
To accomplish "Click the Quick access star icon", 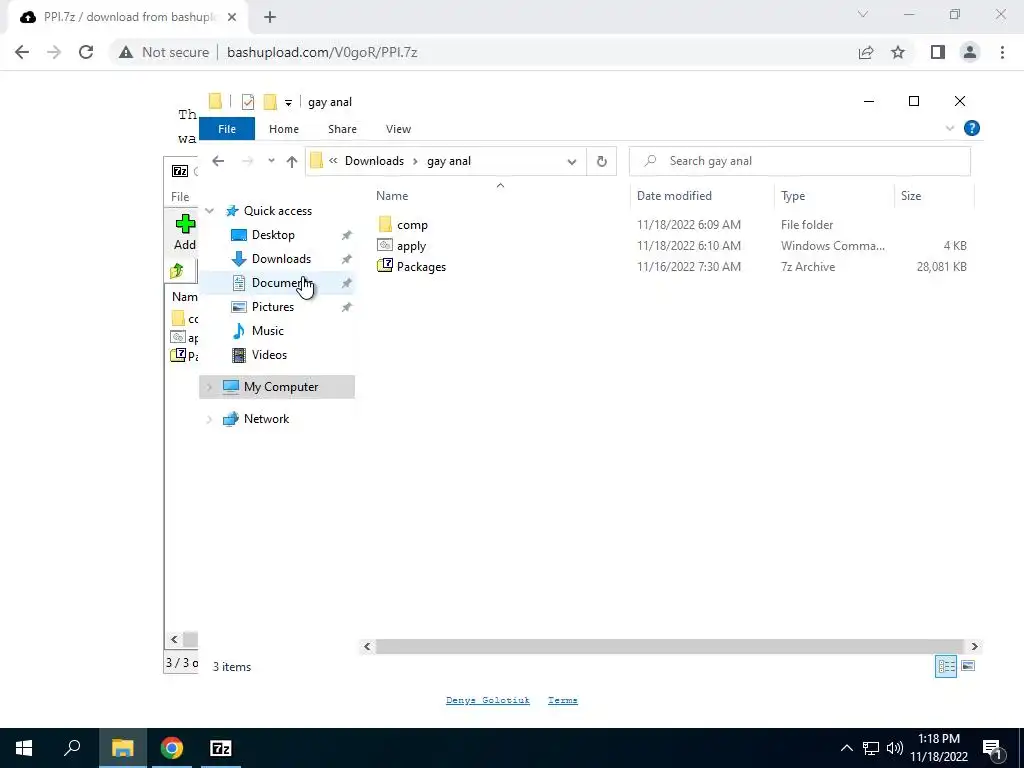I will (232, 211).
